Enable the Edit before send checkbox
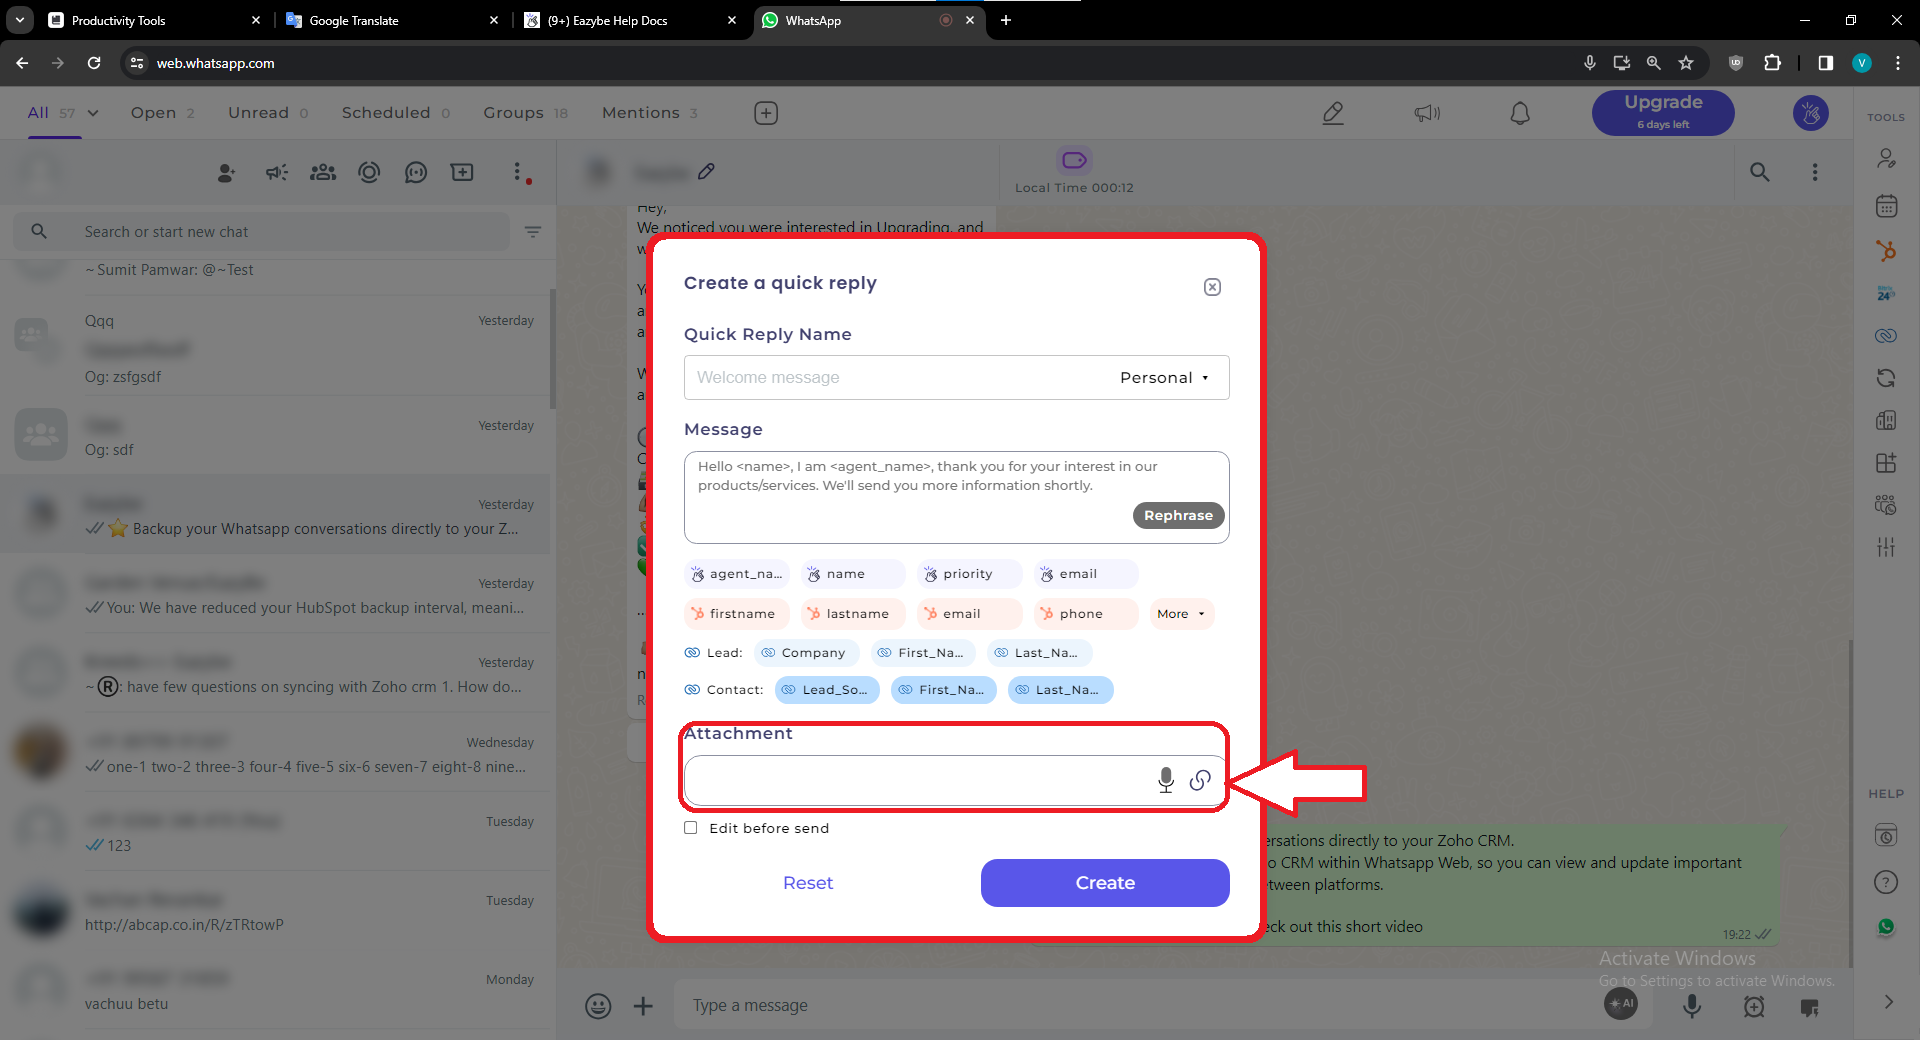Viewport: 1920px width, 1040px height. point(691,828)
